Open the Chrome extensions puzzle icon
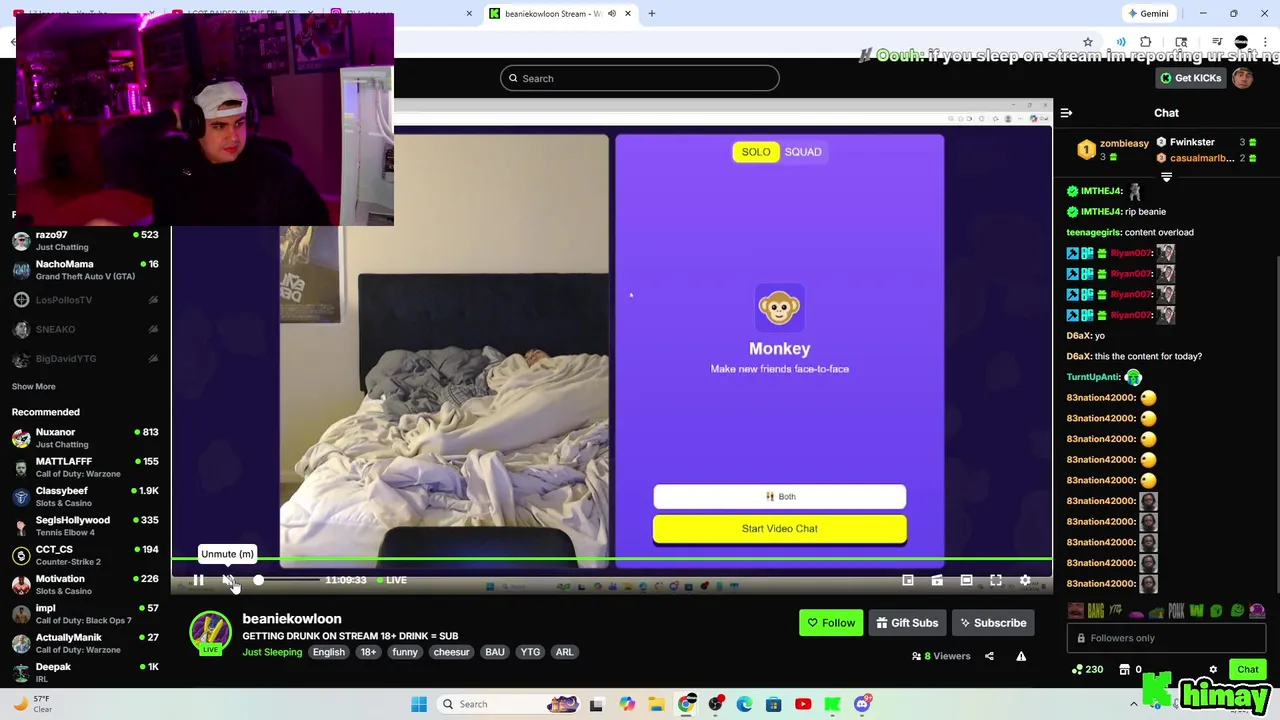 1146,42
